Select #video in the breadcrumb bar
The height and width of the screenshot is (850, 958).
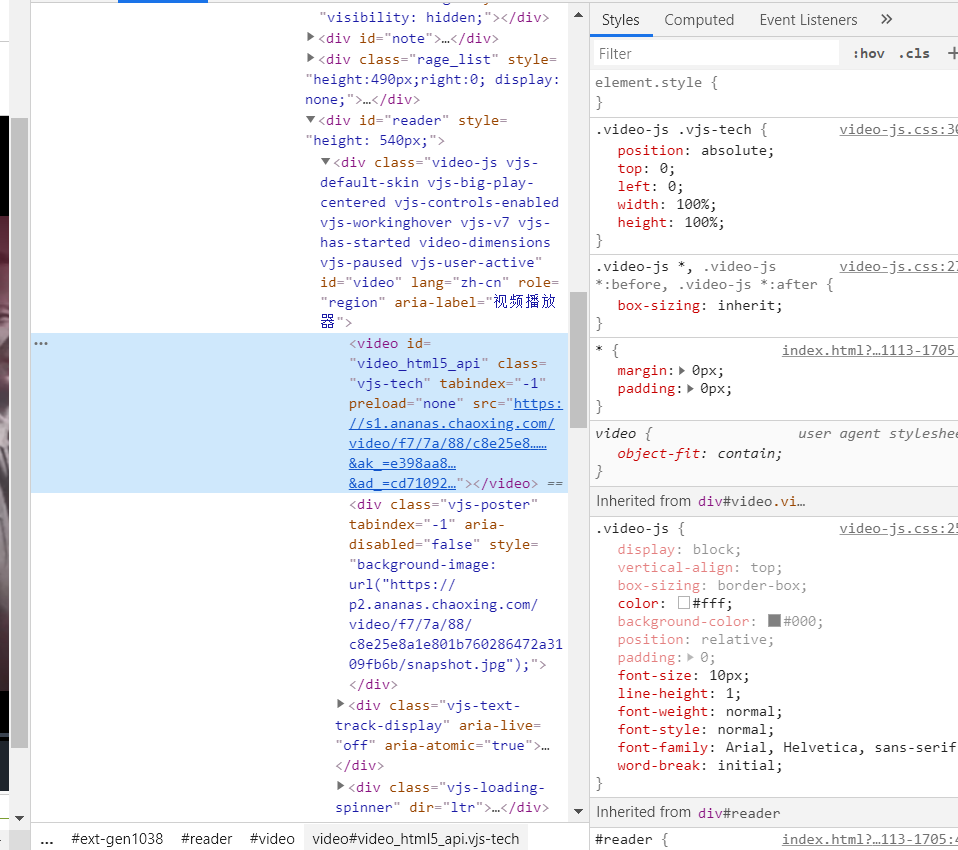click(272, 839)
